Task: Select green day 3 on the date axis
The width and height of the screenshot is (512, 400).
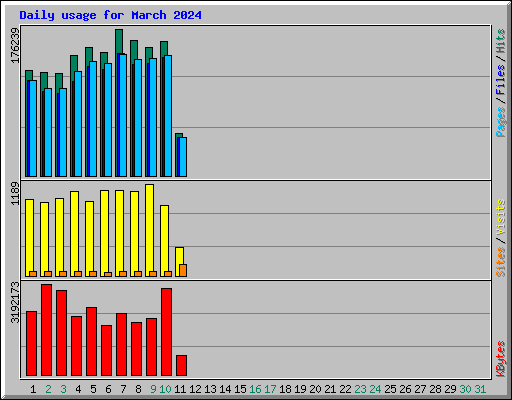Action: pos(63,389)
